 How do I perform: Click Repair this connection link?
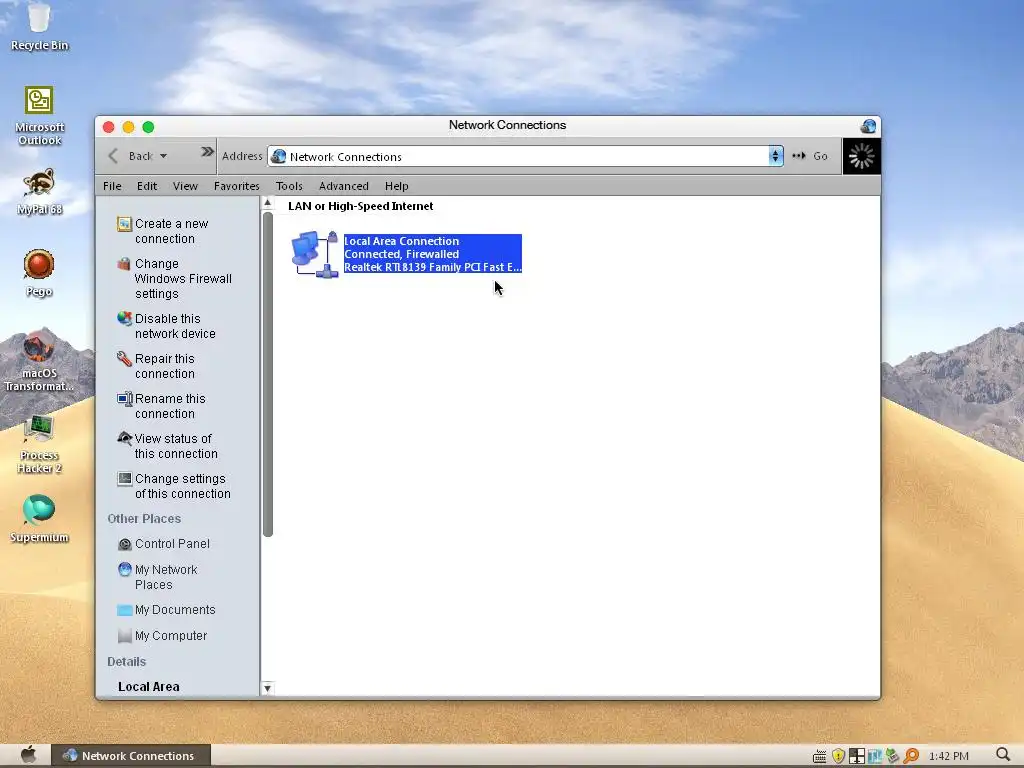point(165,366)
